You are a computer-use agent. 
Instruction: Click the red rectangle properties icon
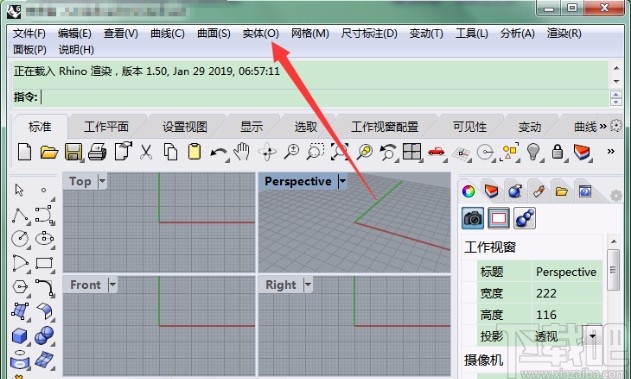pos(499,218)
